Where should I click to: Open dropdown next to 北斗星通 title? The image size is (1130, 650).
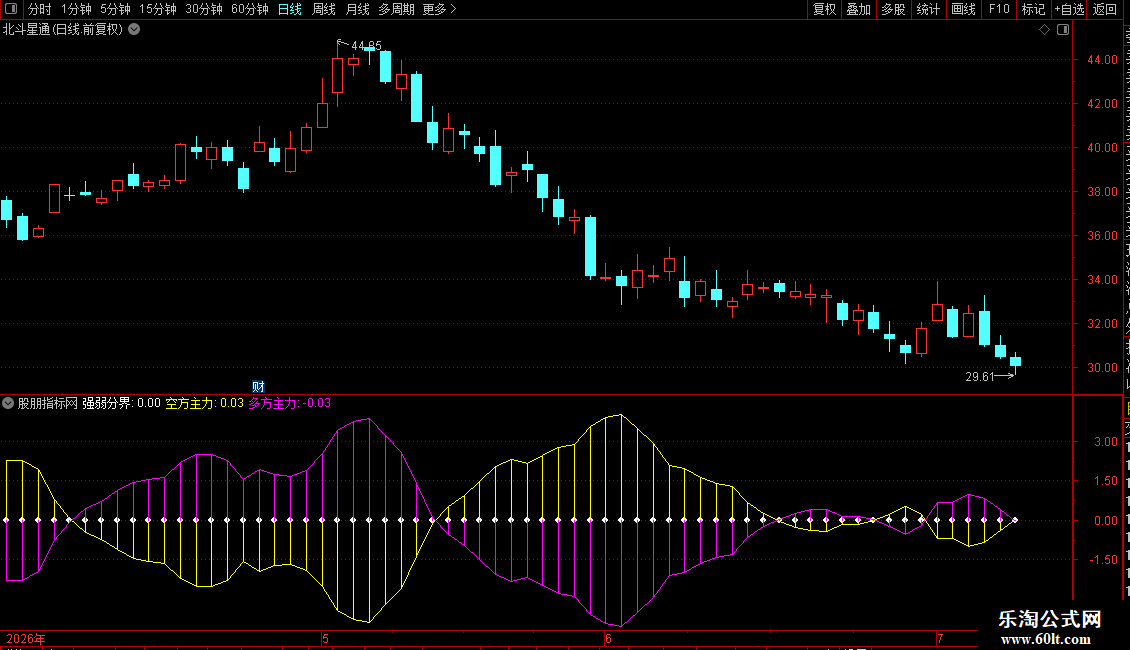coord(134,30)
